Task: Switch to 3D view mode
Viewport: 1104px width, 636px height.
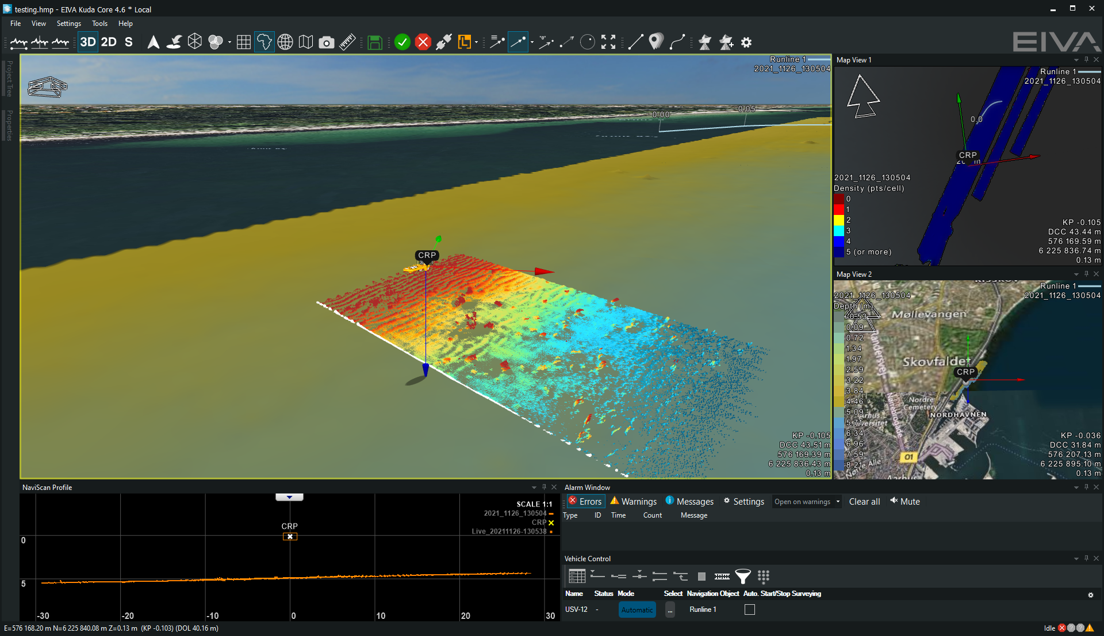Action: [88, 42]
